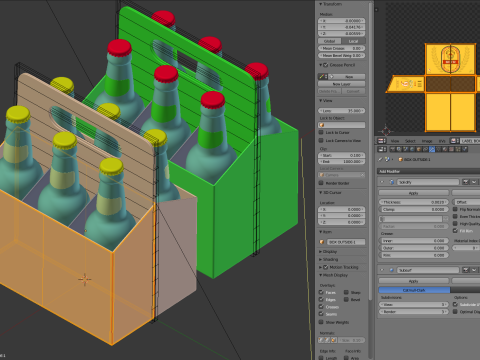Click the BOX OUTSIDE item name field
The image size is (480, 360).
345,242
